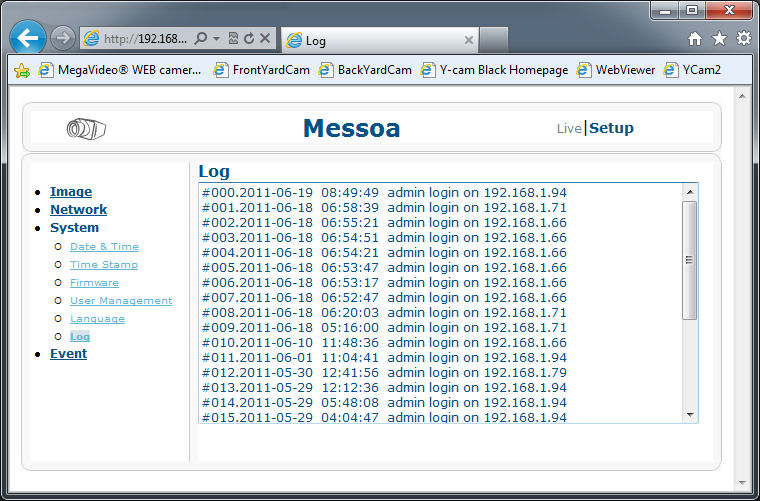
Task: Close the Log tab
Action: (x=469, y=40)
